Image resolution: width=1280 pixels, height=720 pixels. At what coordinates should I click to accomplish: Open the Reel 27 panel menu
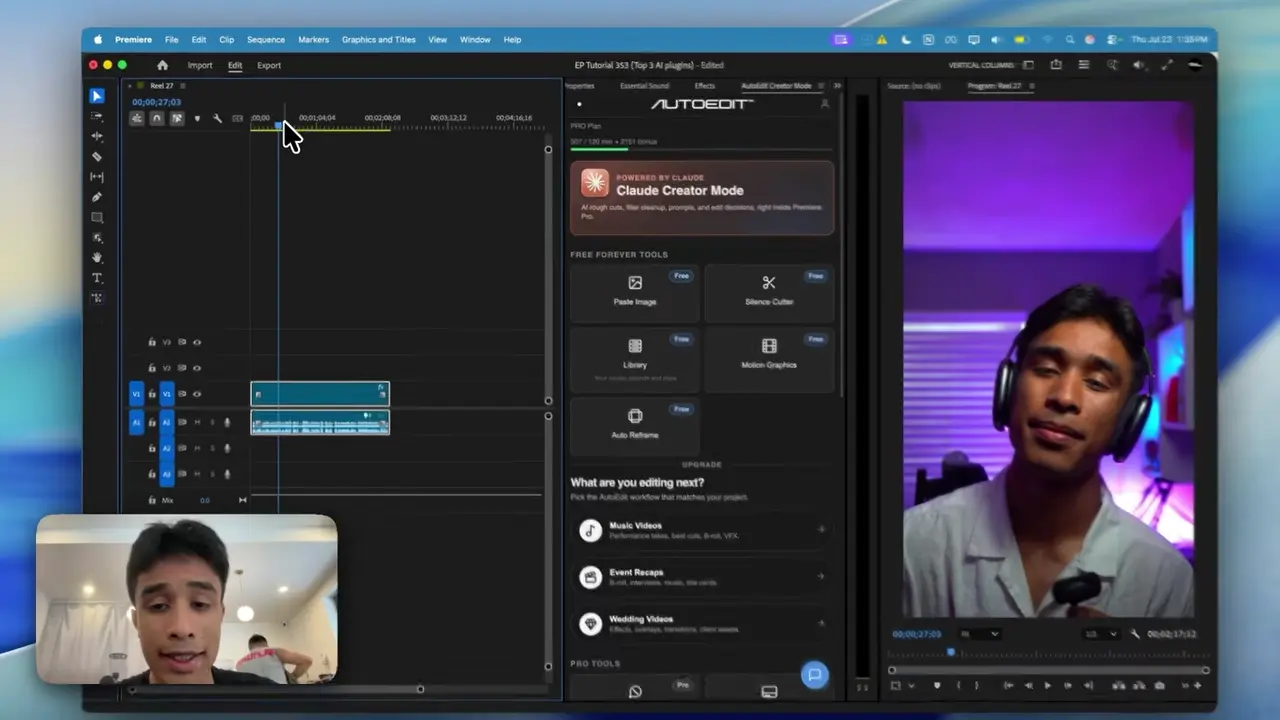[x=182, y=86]
